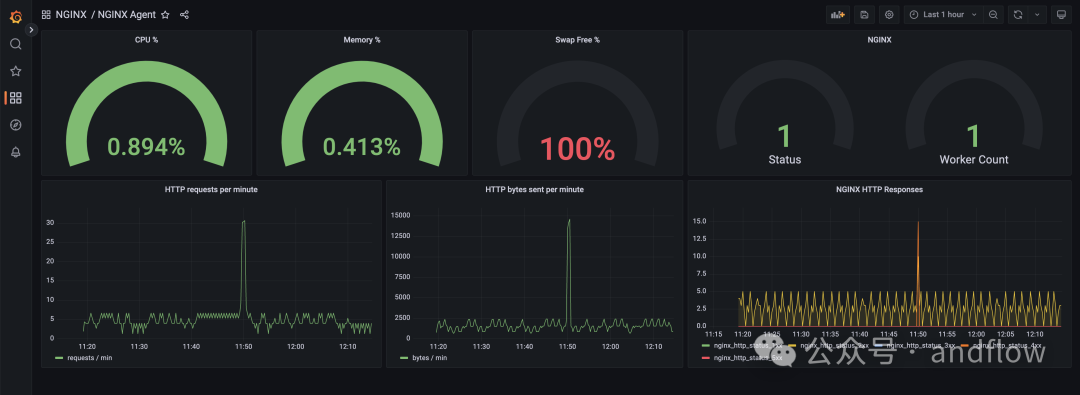This screenshot has width=1080, height=395.
Task: Refresh the dashboard
Action: click(x=1017, y=14)
